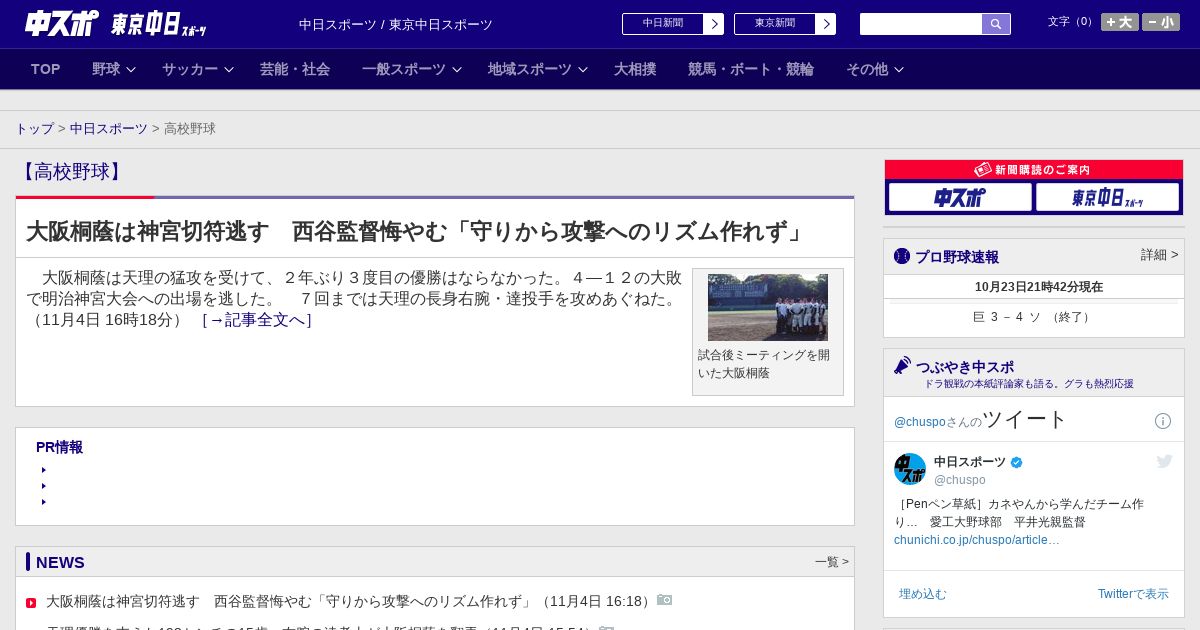This screenshot has width=1200, height=630.
Task: Click the Twitter verified badge icon
Action: point(1017,462)
